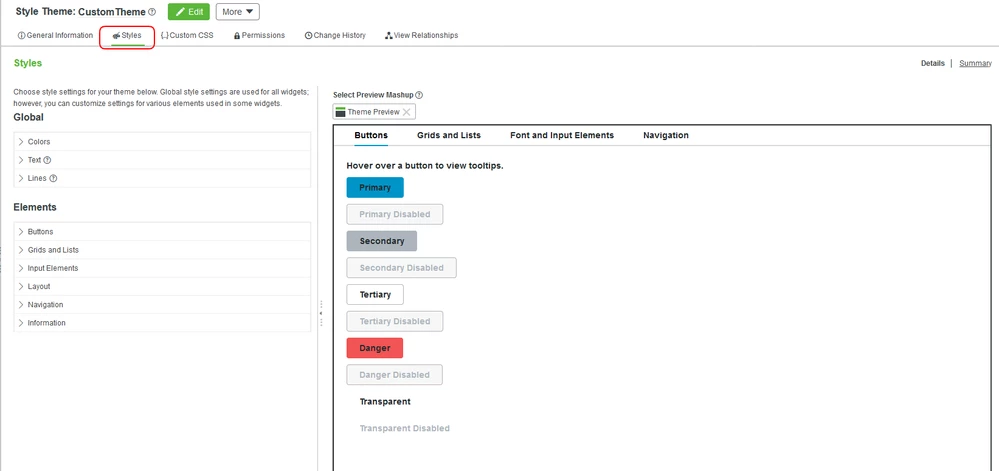The width and height of the screenshot is (999, 471).
Task: Click the green Styles heading
Action: pos(28,63)
